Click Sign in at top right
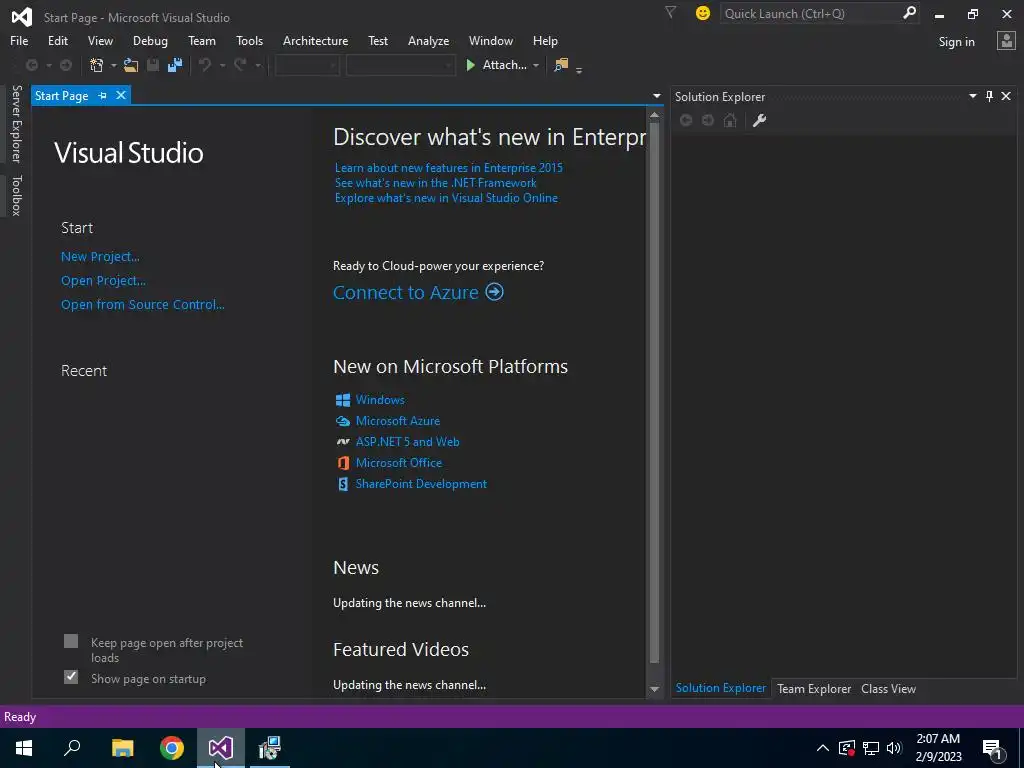 point(956,42)
